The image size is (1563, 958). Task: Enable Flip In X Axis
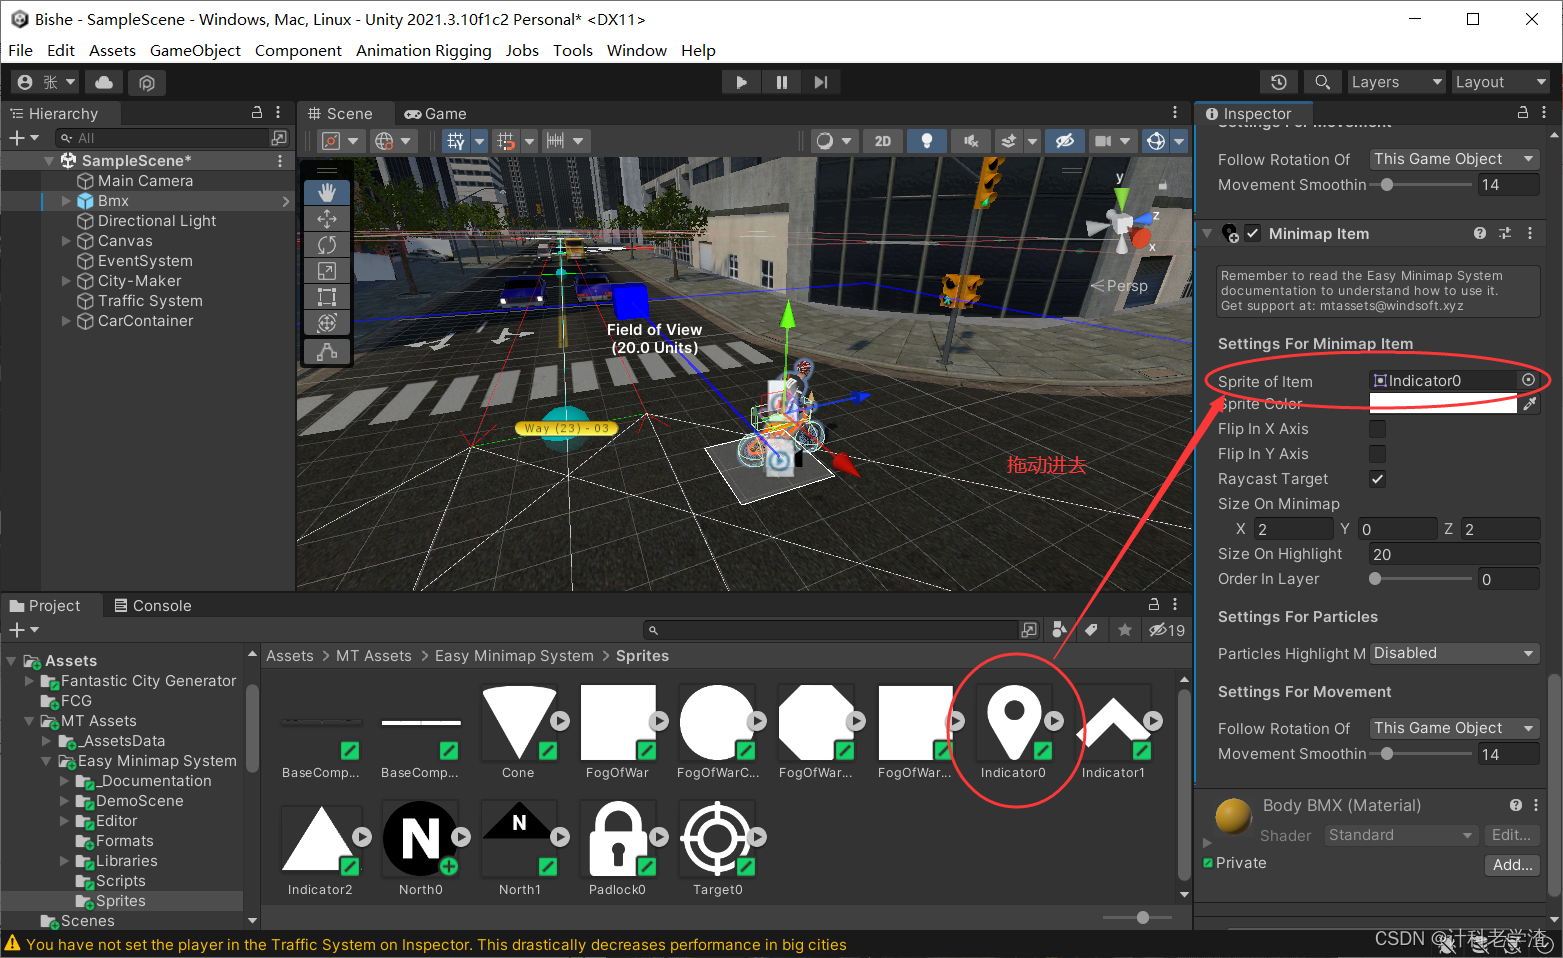(1377, 428)
